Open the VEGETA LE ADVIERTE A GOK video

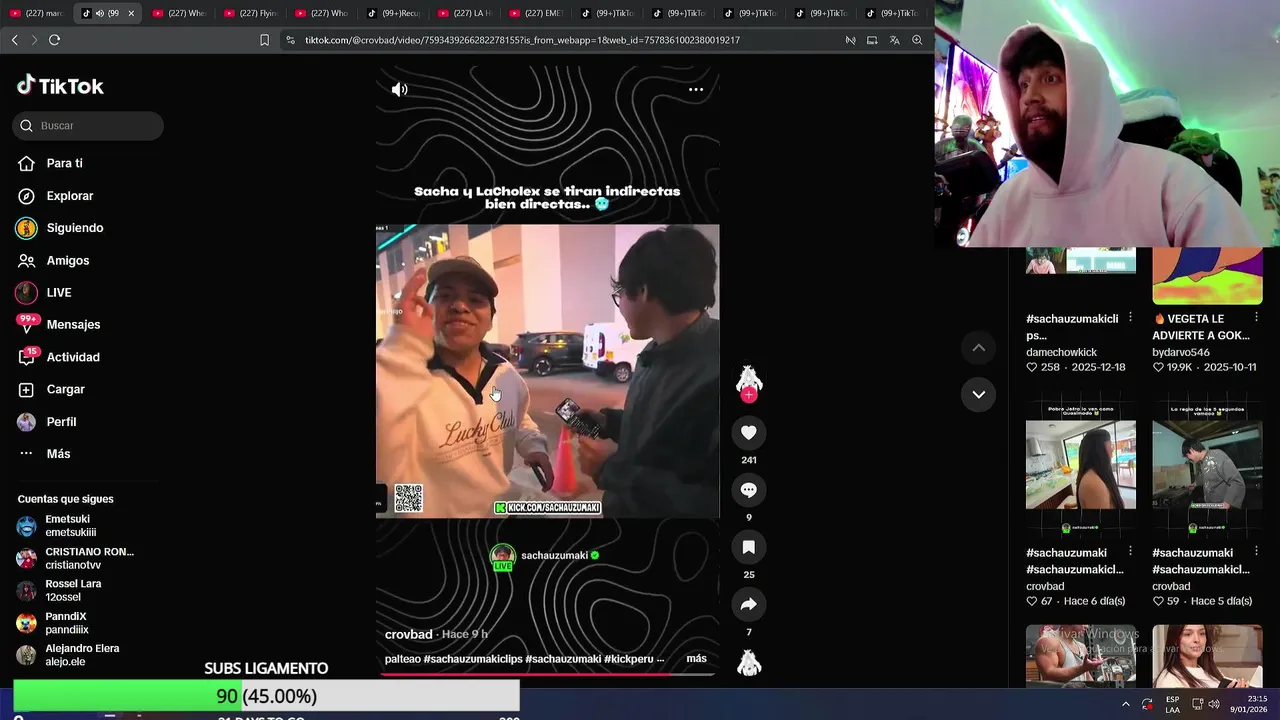[x=1207, y=276]
